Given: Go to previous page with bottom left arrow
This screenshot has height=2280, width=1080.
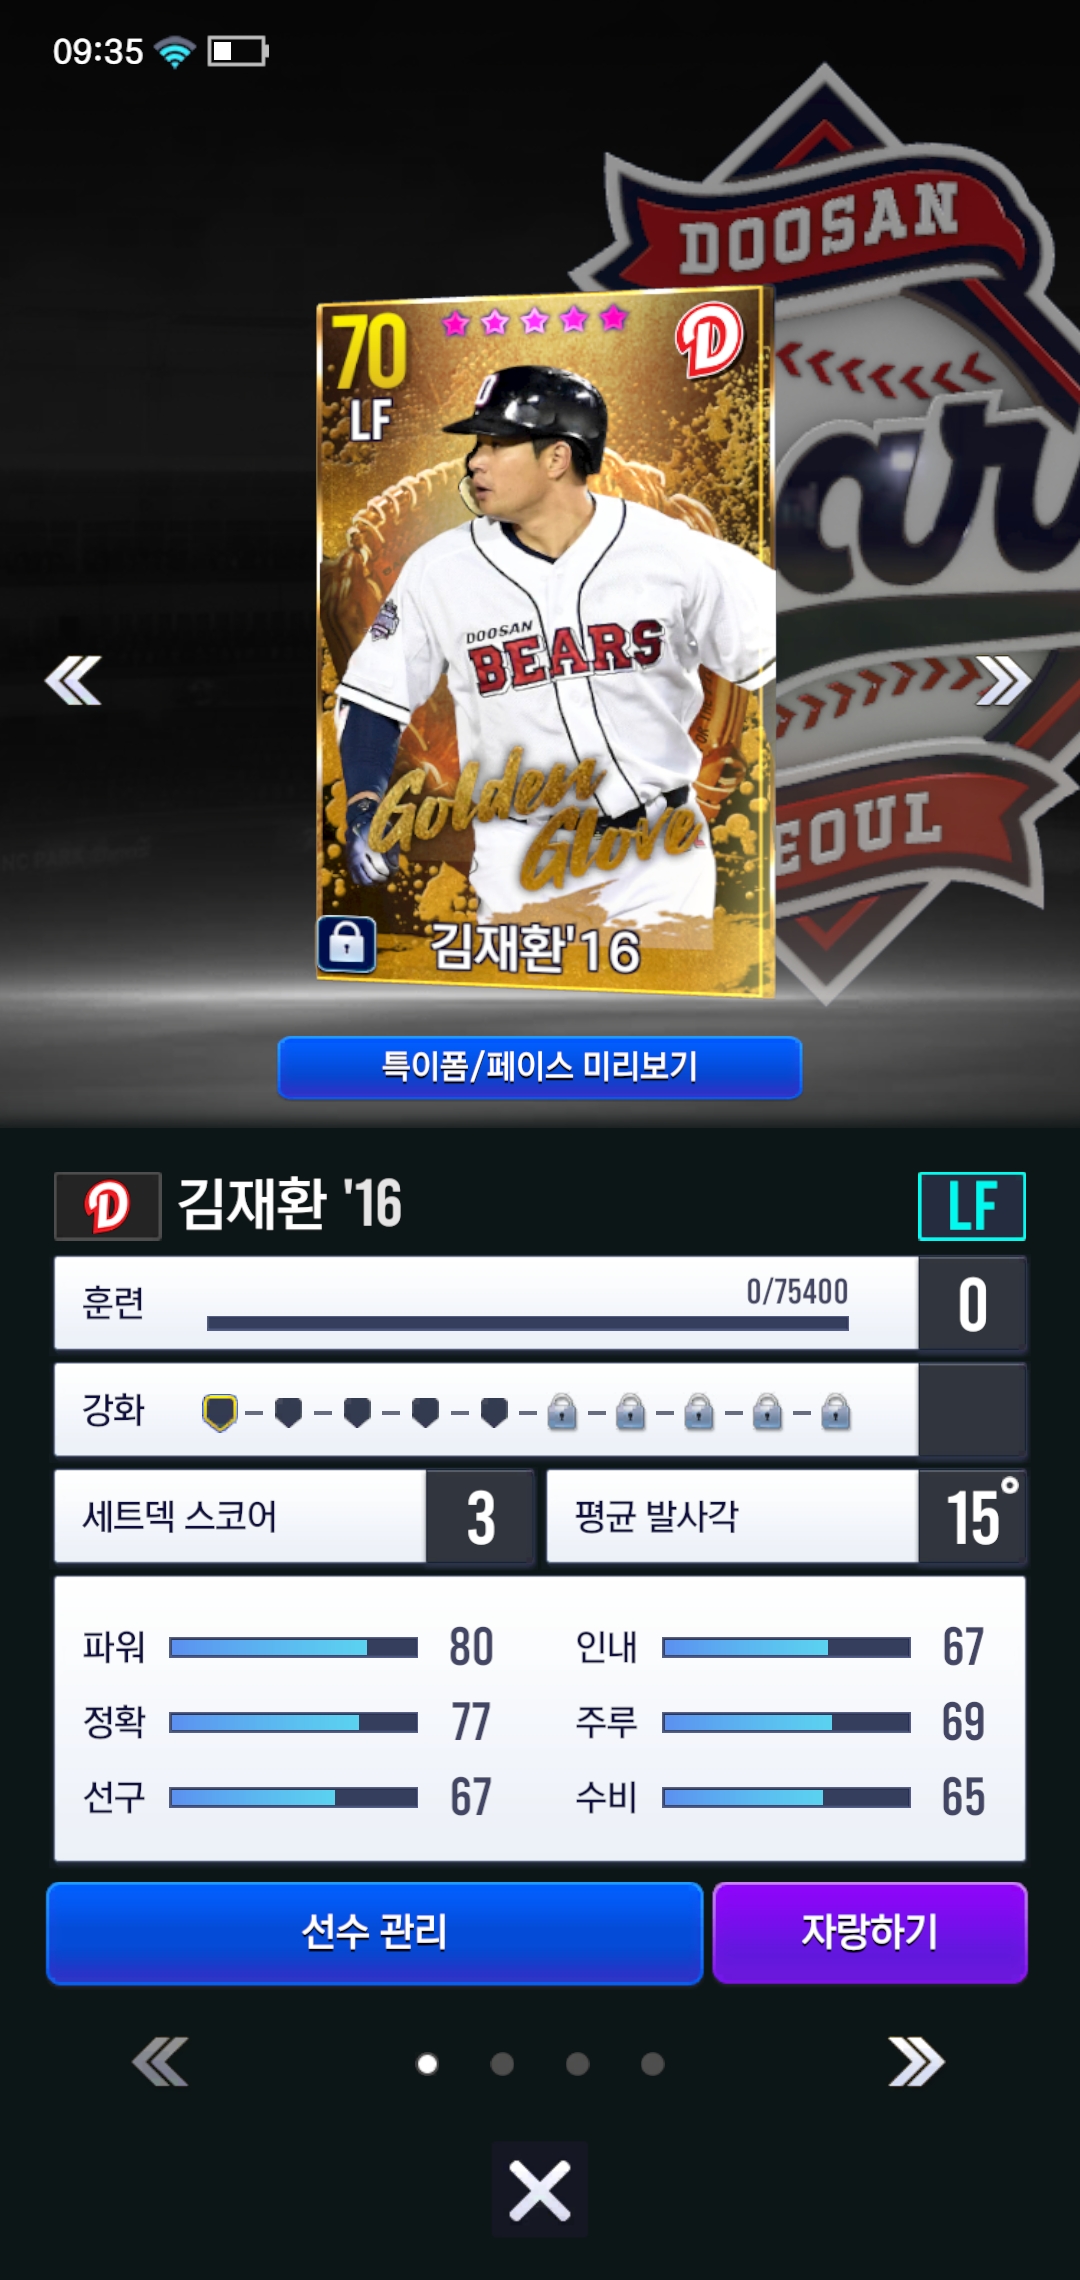Looking at the screenshot, I should pyautogui.click(x=160, y=2061).
